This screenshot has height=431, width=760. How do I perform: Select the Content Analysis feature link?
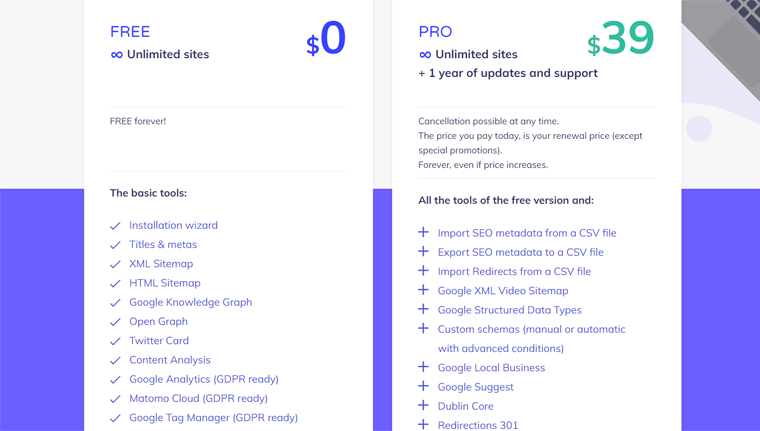[x=170, y=360]
